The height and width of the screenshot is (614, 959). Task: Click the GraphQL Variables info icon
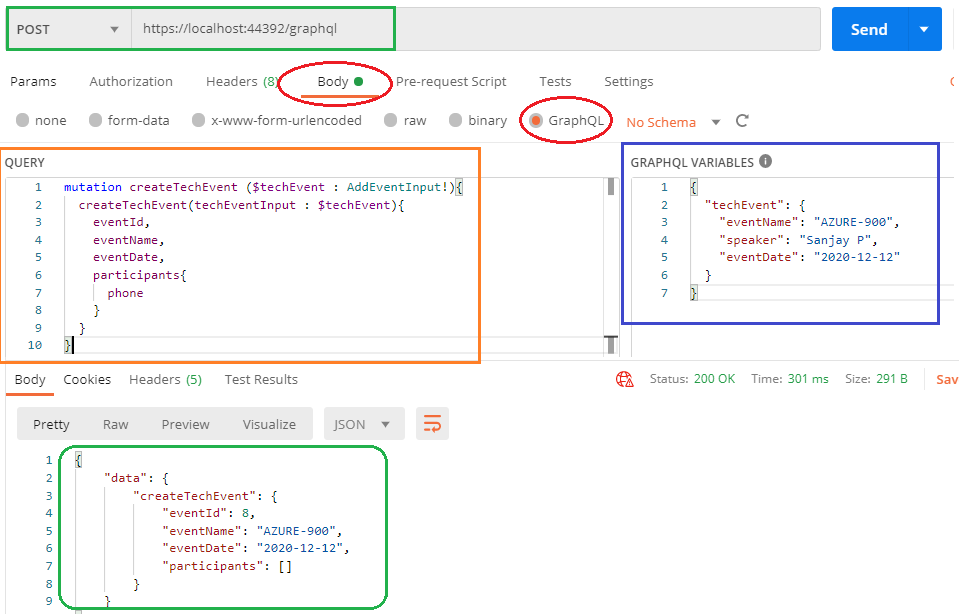765,161
